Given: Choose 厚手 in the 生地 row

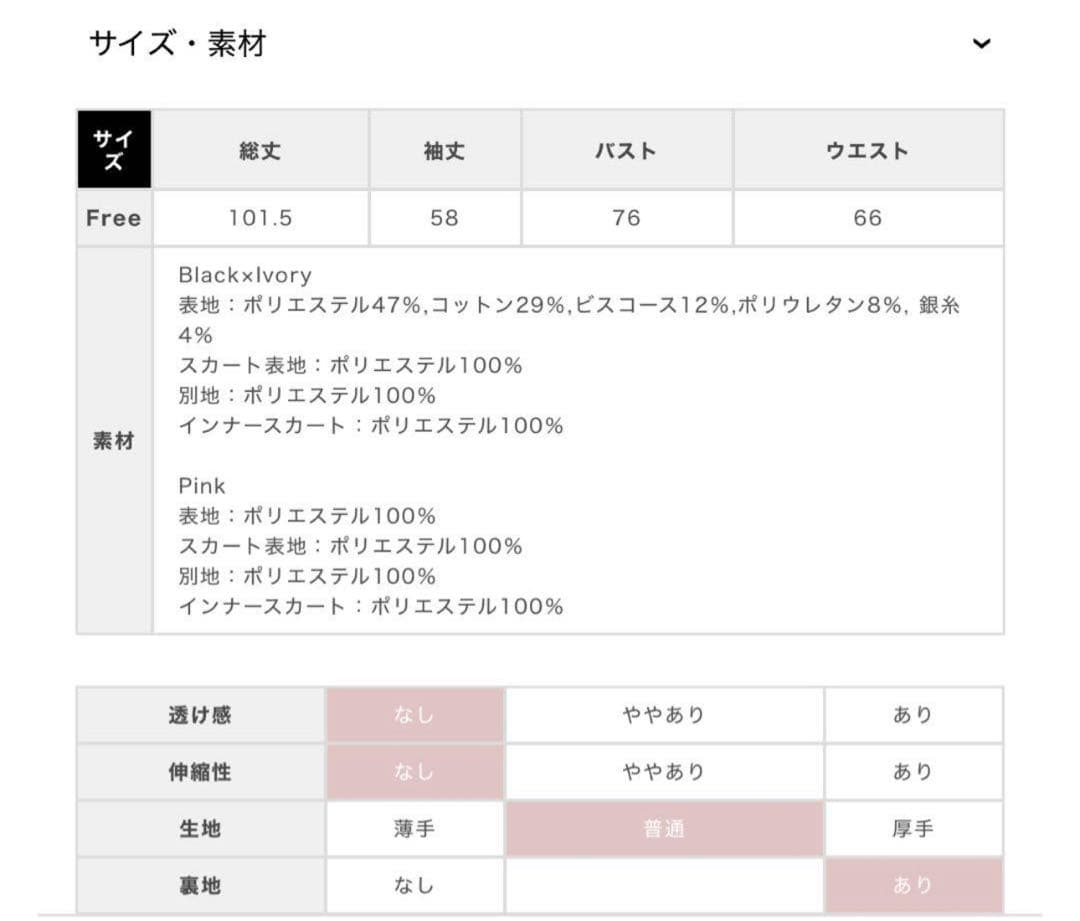Looking at the screenshot, I should coord(912,829).
